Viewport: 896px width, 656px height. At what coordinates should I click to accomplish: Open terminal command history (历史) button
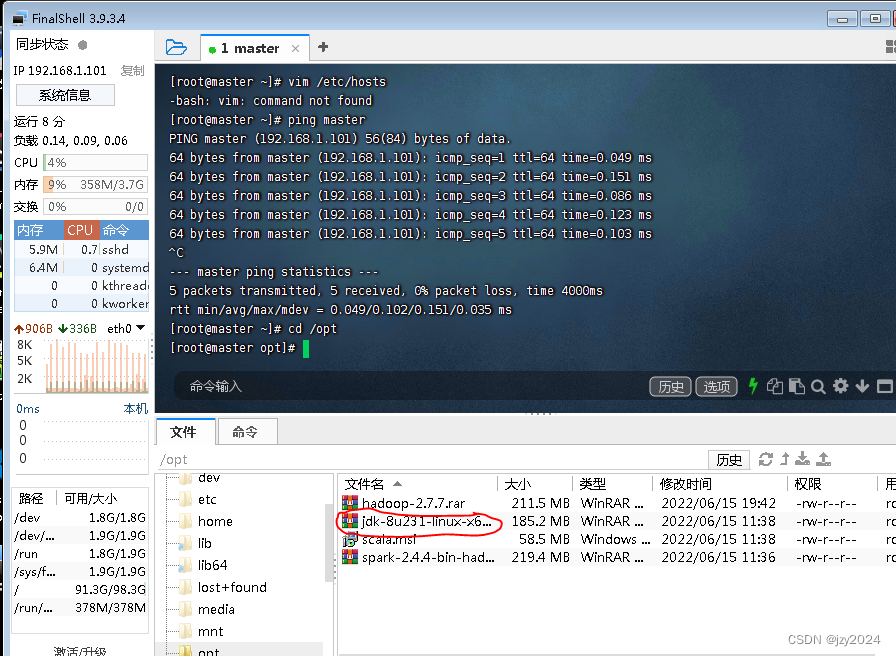click(x=670, y=387)
